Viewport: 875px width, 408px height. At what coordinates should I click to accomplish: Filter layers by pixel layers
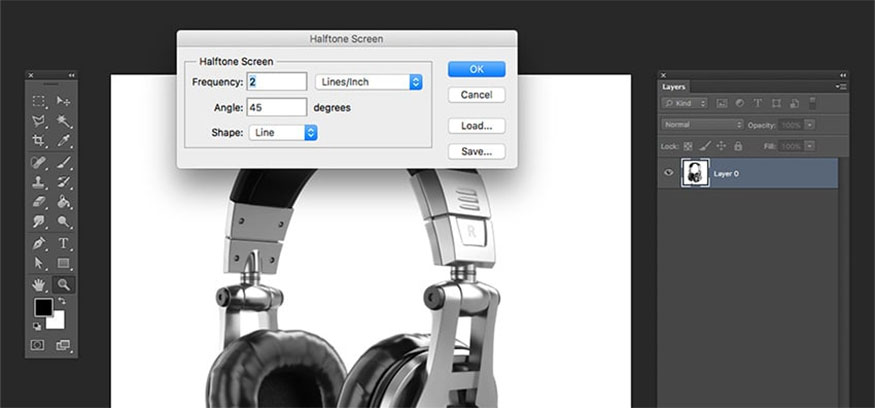(x=722, y=103)
